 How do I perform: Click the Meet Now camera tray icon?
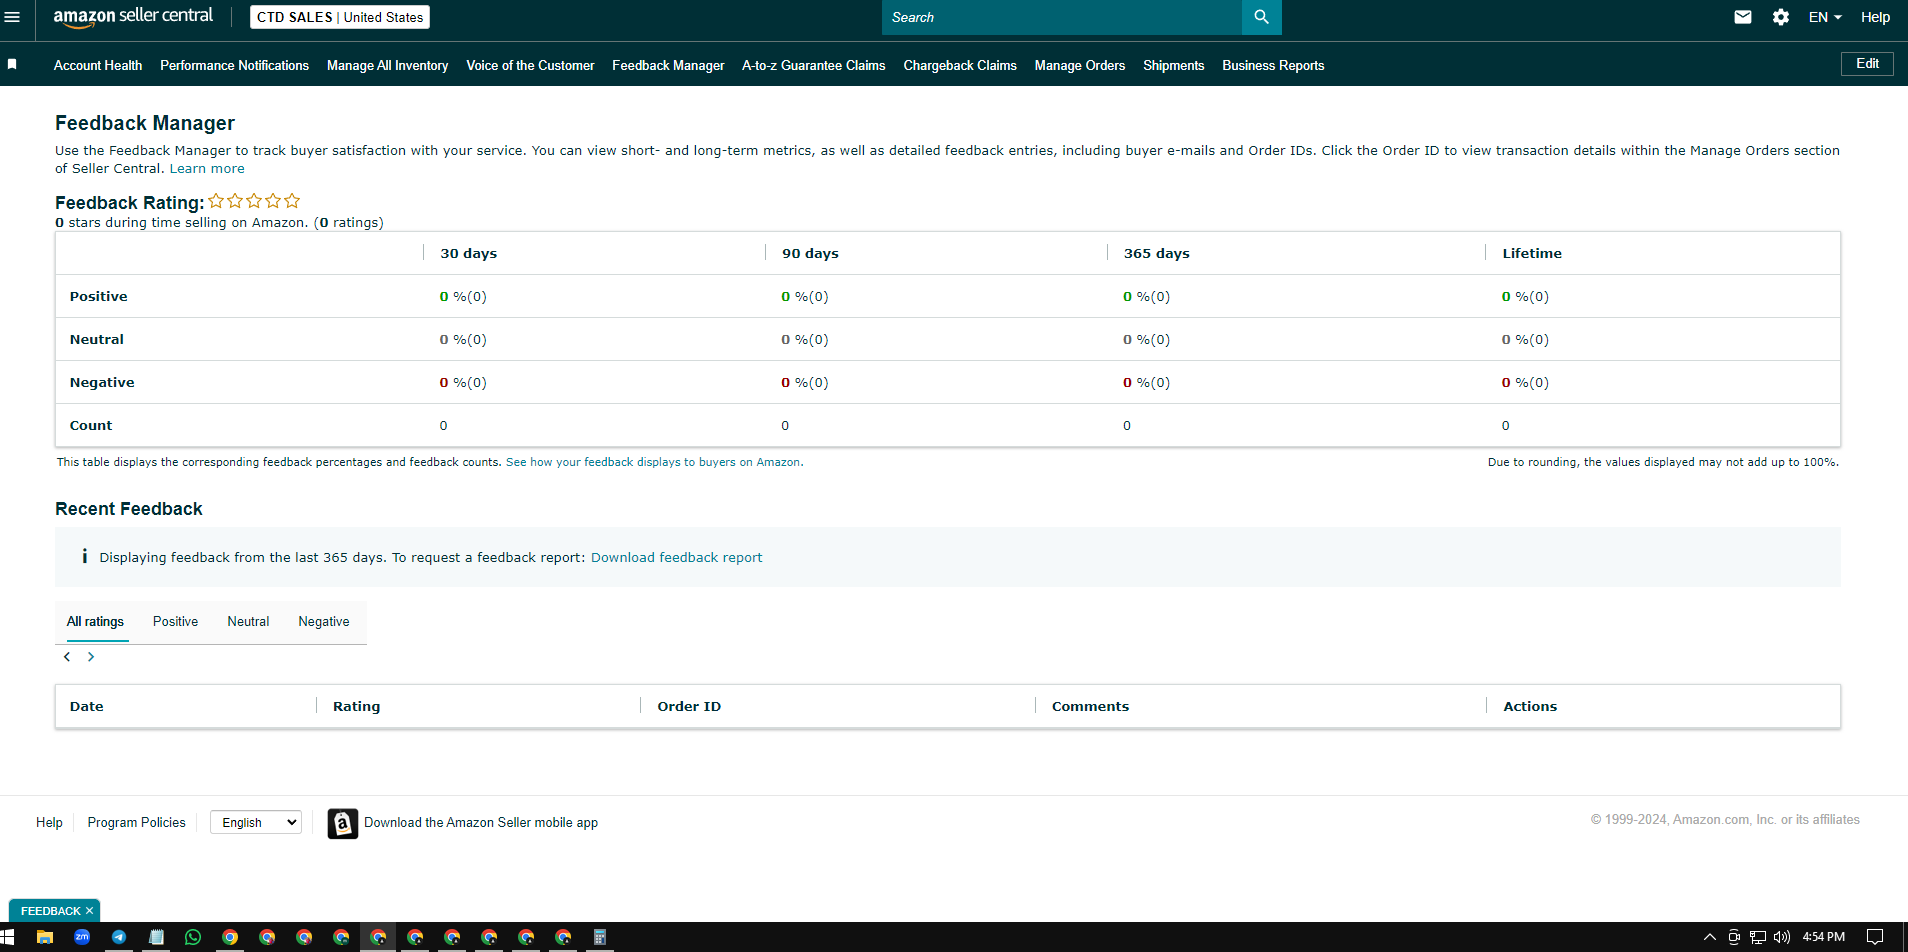click(x=1734, y=937)
